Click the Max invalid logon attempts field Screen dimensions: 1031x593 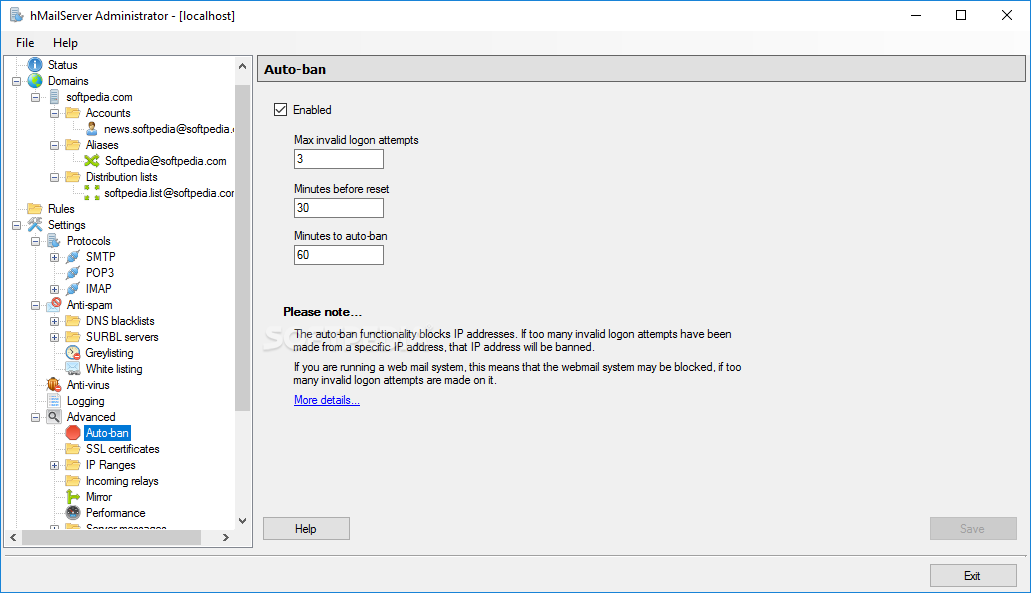click(x=339, y=159)
